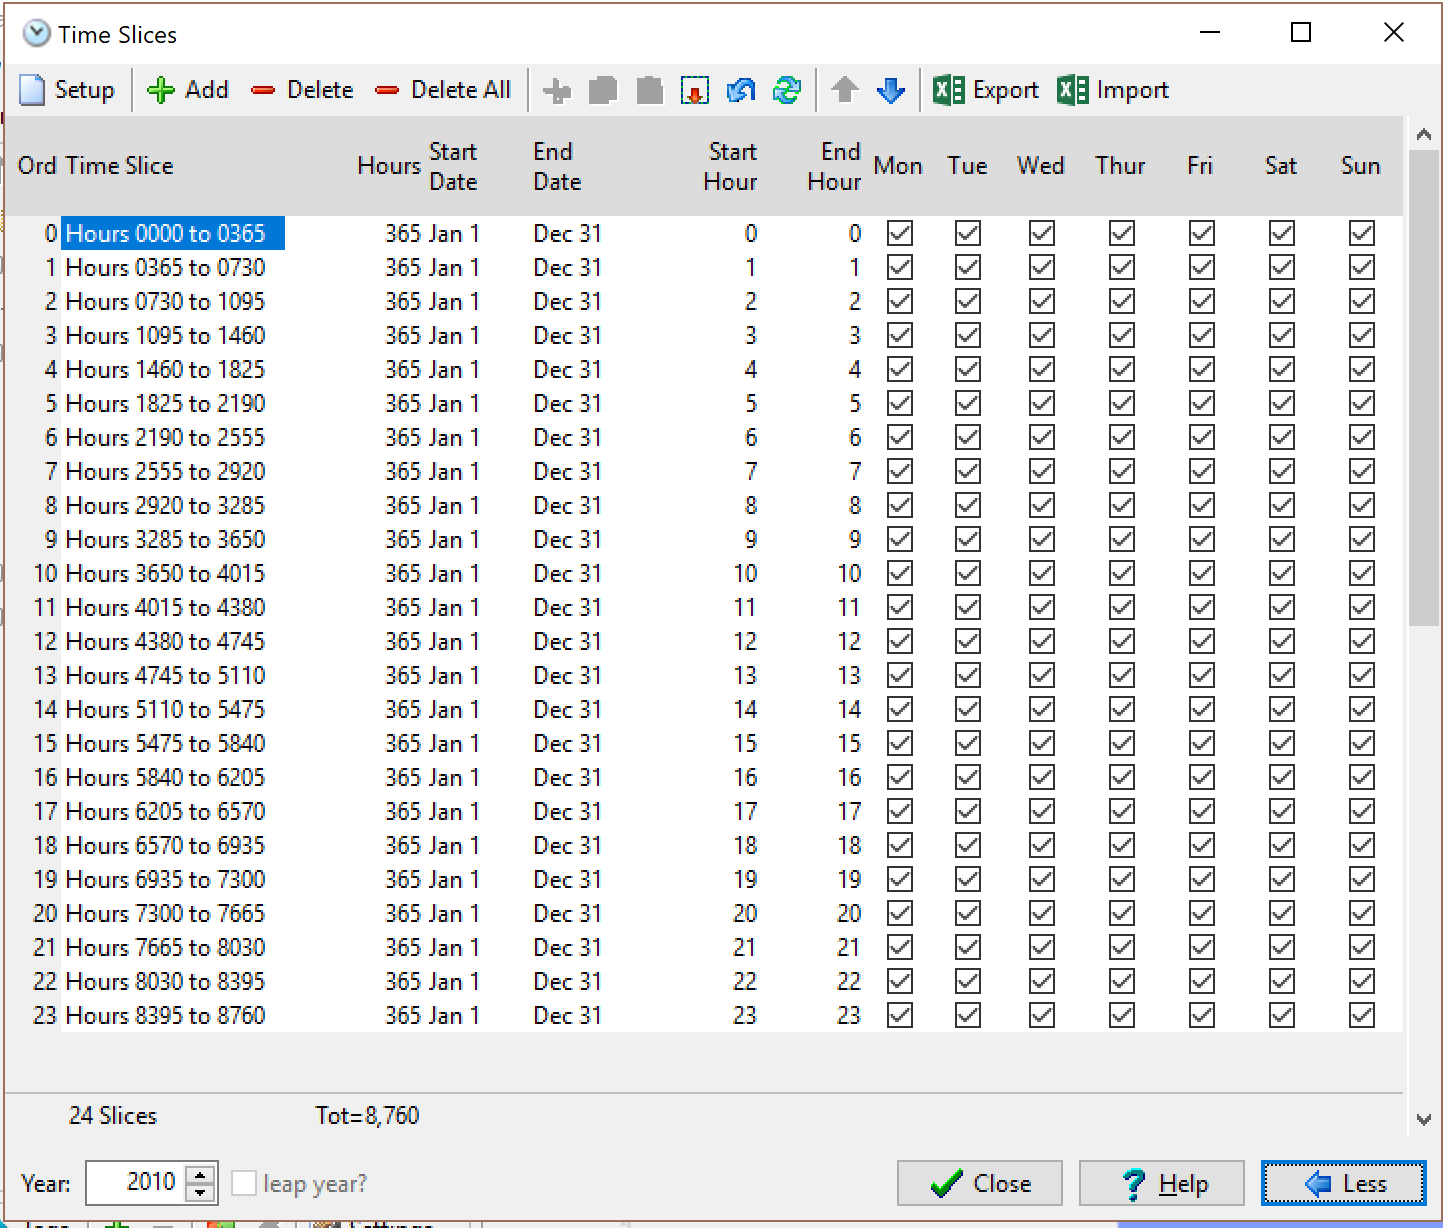Viewport: 1443px width, 1228px height.
Task: Click the Time Slice column header
Action: [120, 166]
